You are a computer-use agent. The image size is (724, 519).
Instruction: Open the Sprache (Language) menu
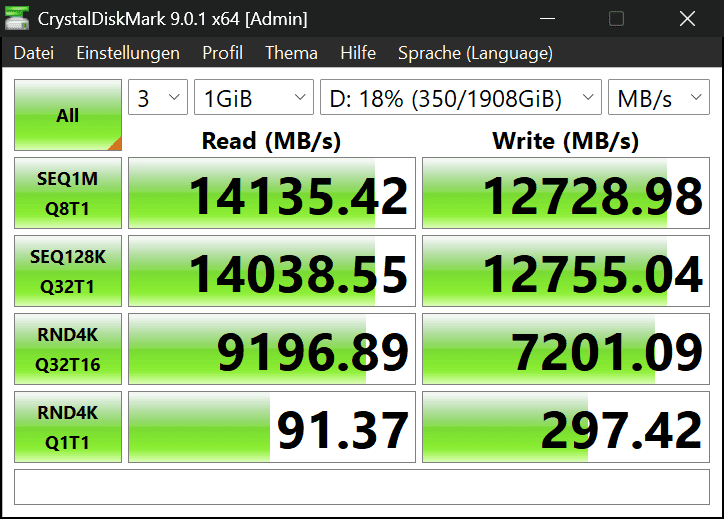[475, 53]
